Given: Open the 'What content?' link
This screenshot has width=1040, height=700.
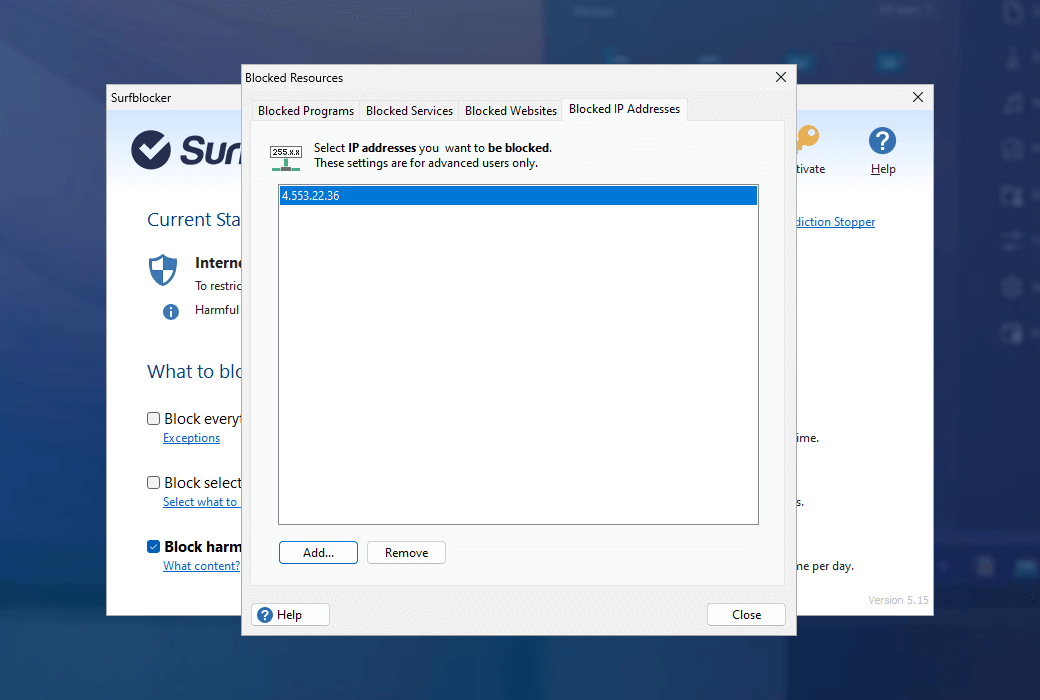Looking at the screenshot, I should coord(202,566).
